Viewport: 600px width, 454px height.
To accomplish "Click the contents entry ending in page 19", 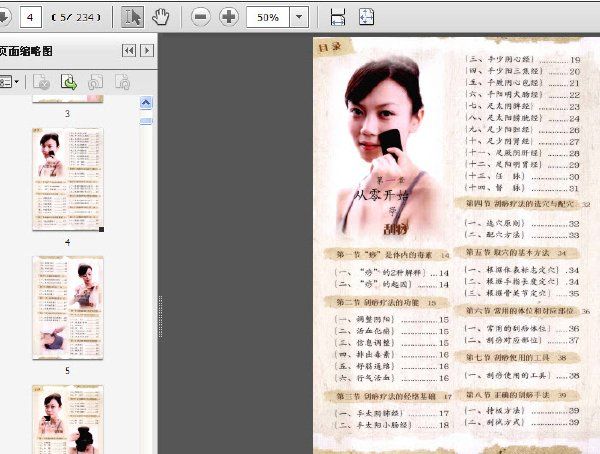I will [x=523, y=60].
